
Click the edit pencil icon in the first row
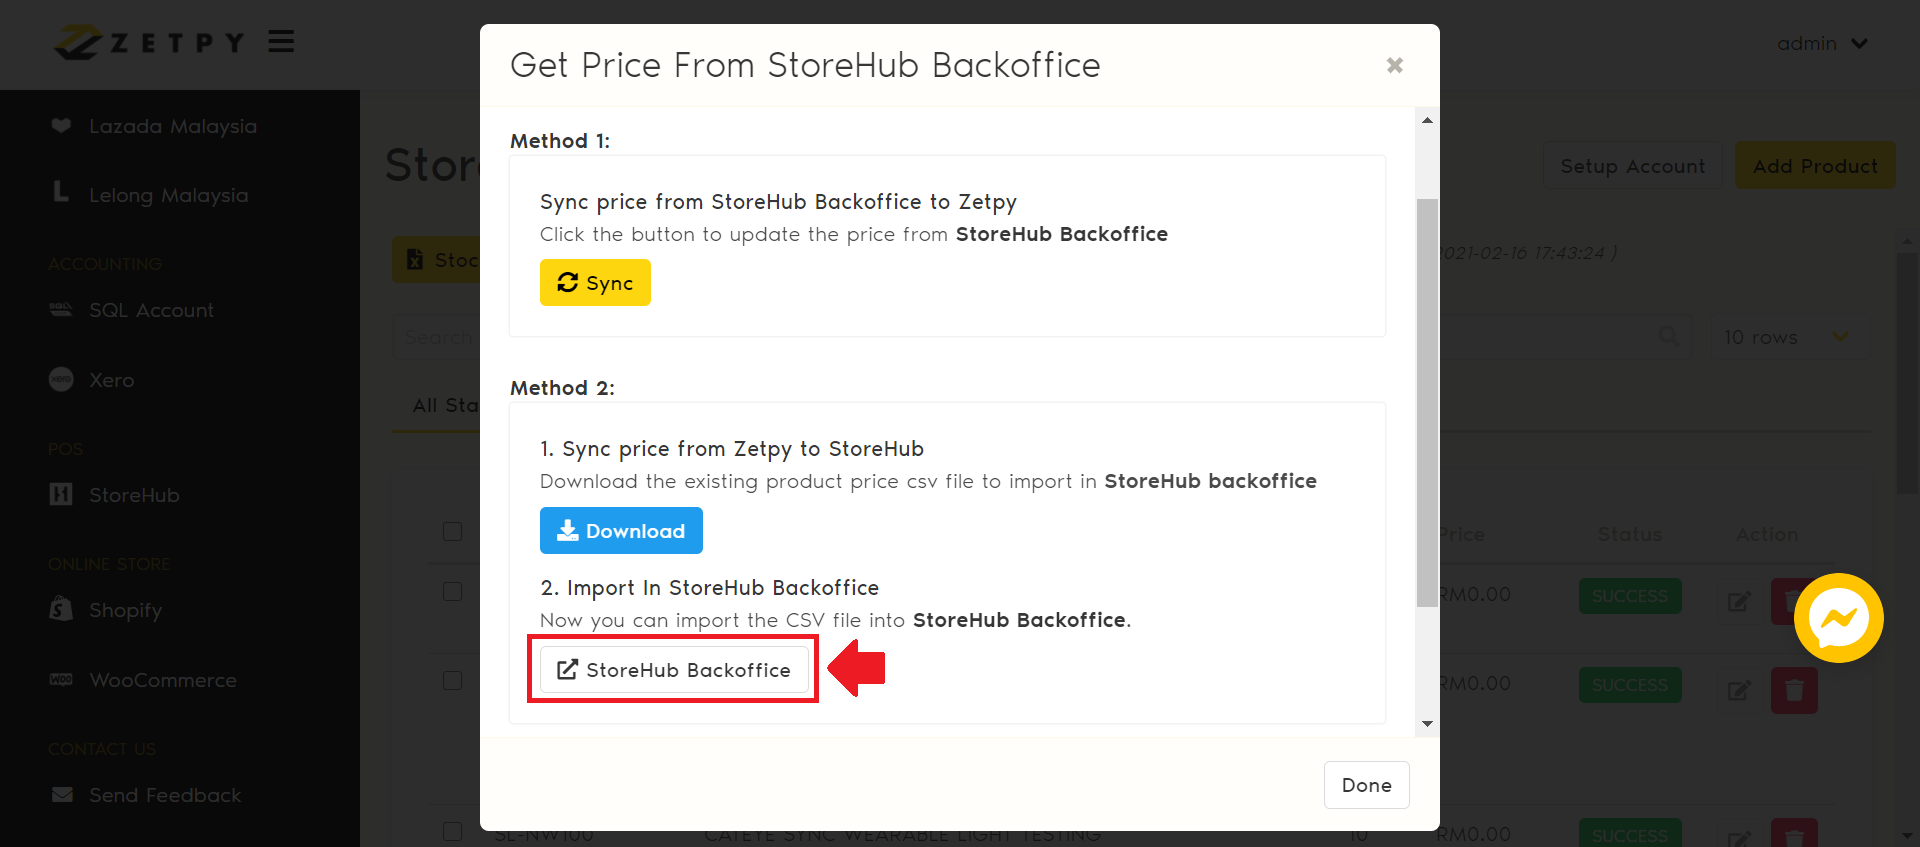1739,601
